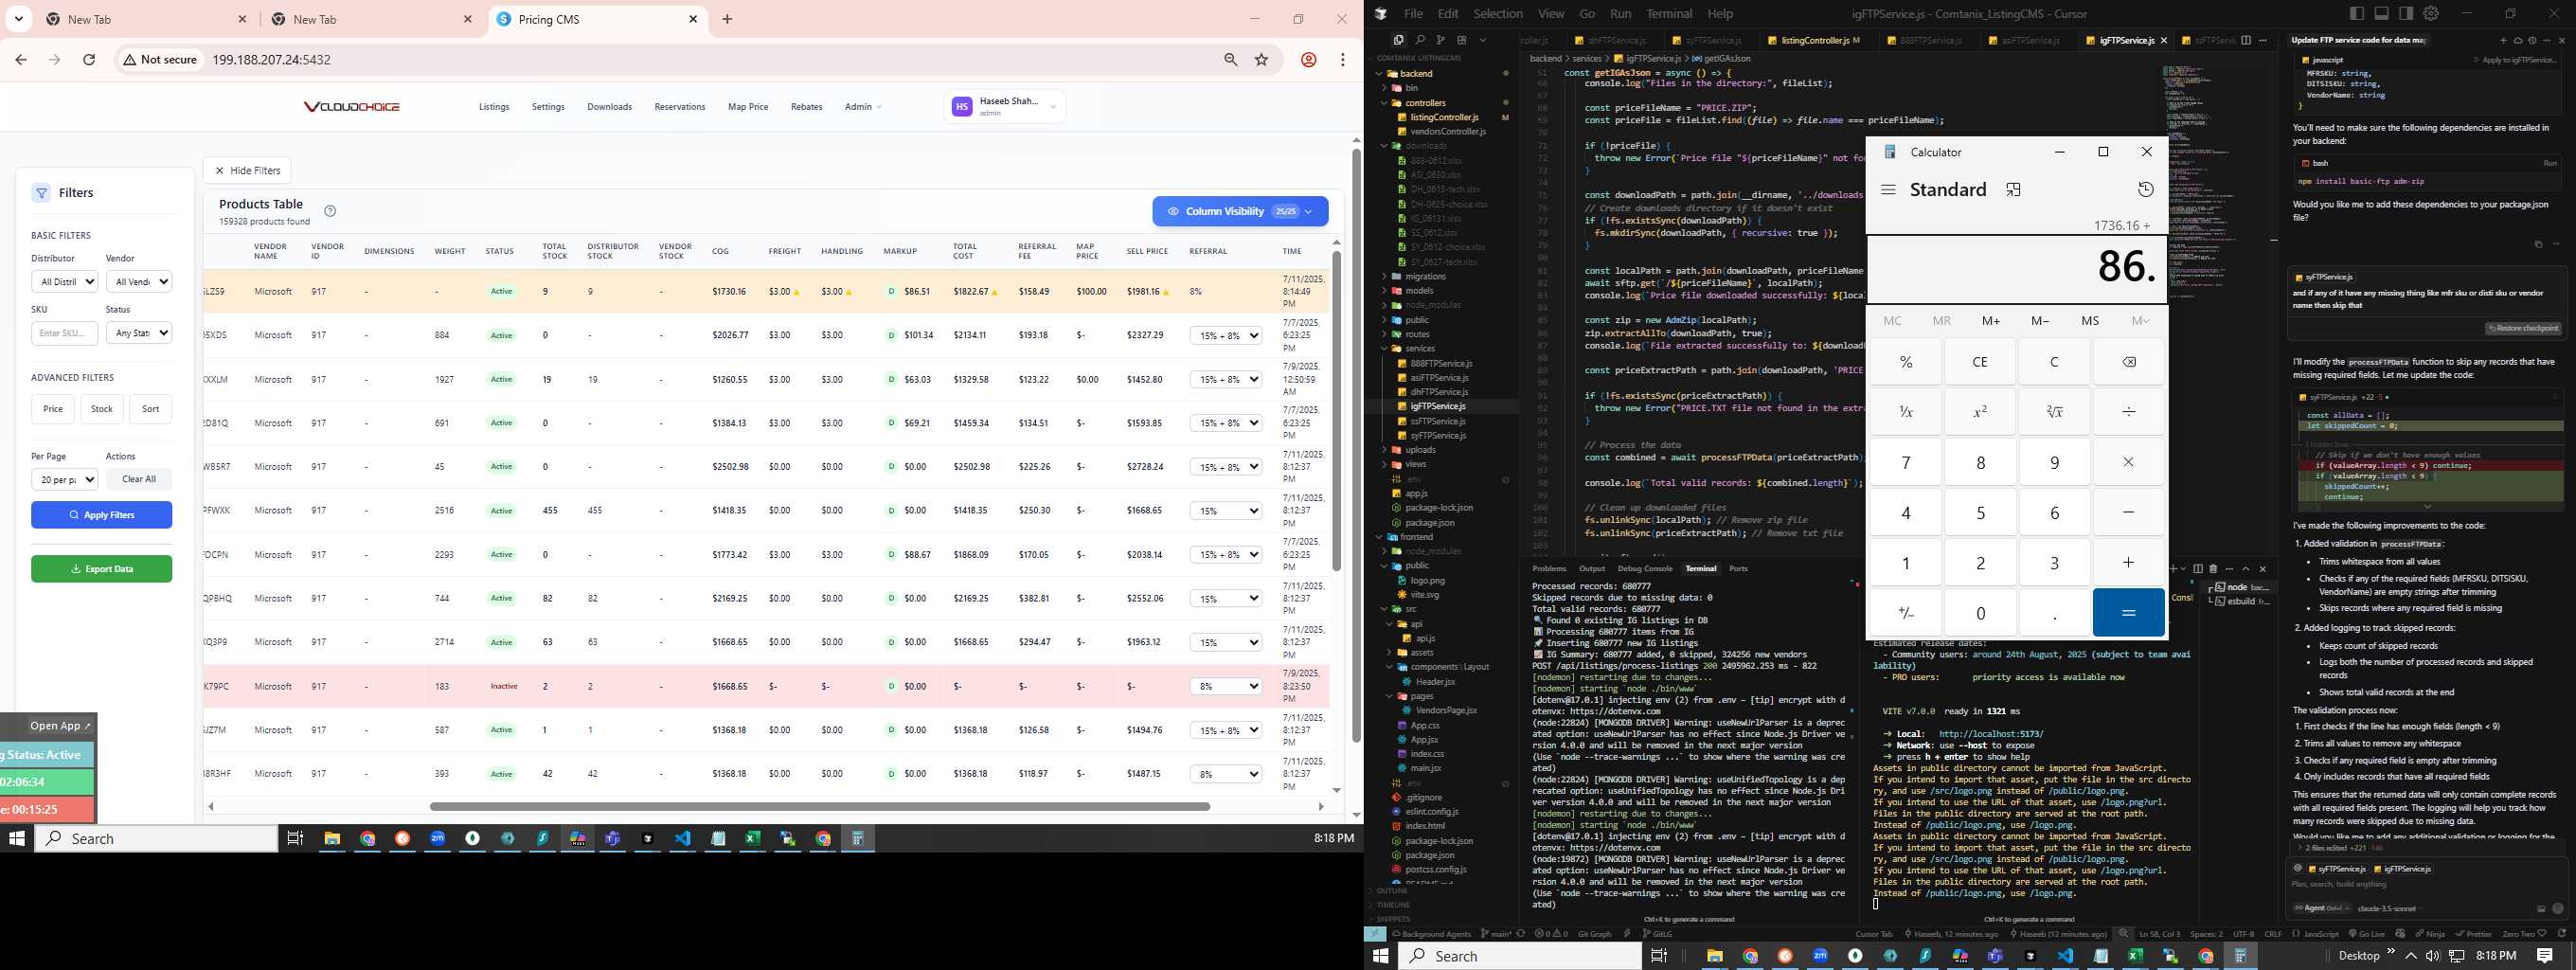Click Restore checkpoint in the chat panel

point(2522,329)
